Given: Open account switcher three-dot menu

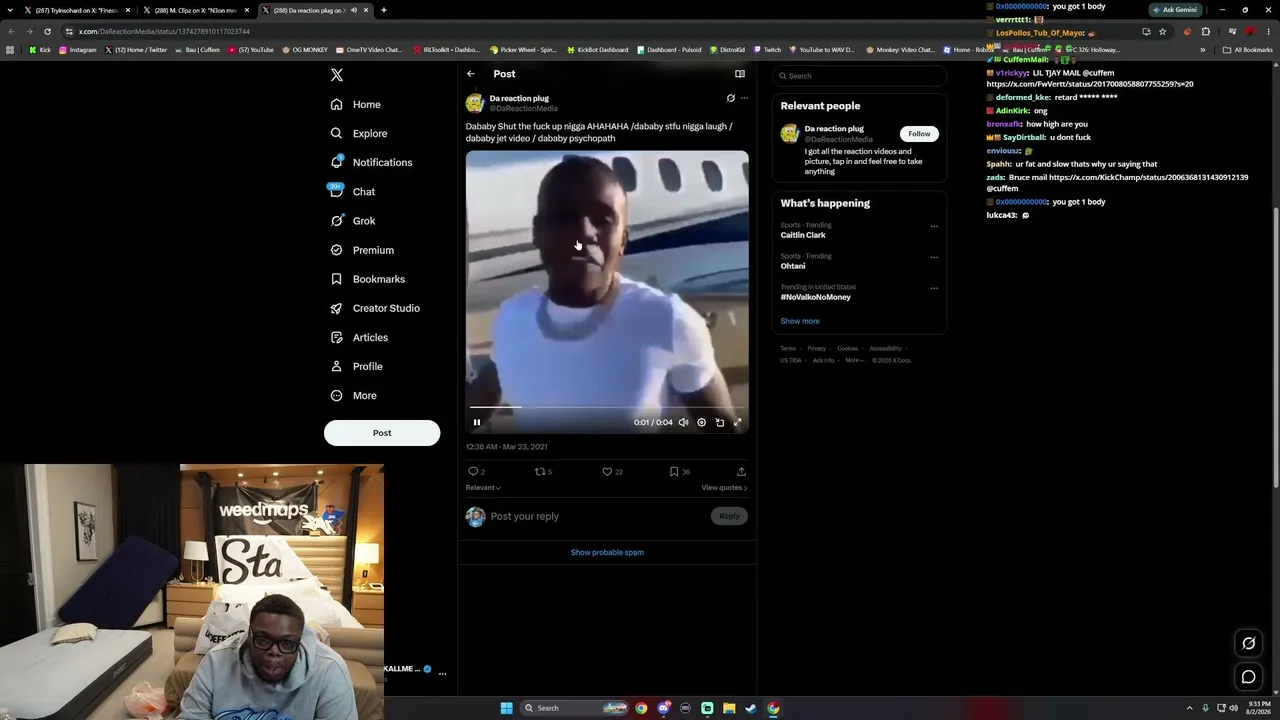Looking at the screenshot, I should click(x=442, y=673).
